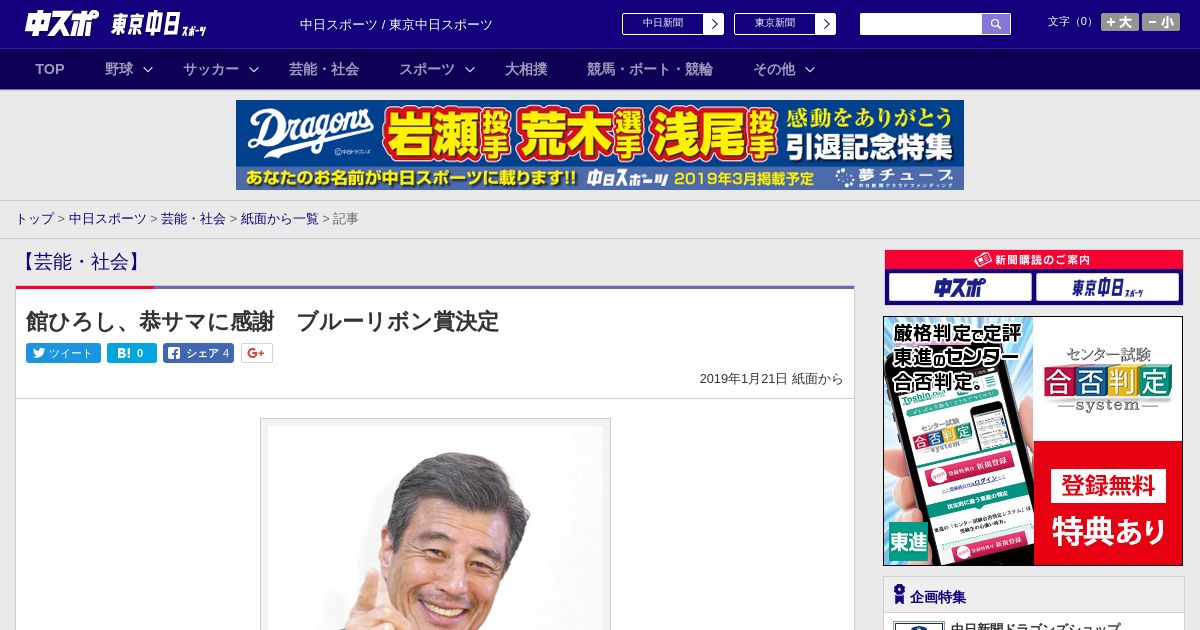This screenshot has height=630, width=1200.
Task: Increase text size with the 大 button
Action: click(x=1120, y=22)
